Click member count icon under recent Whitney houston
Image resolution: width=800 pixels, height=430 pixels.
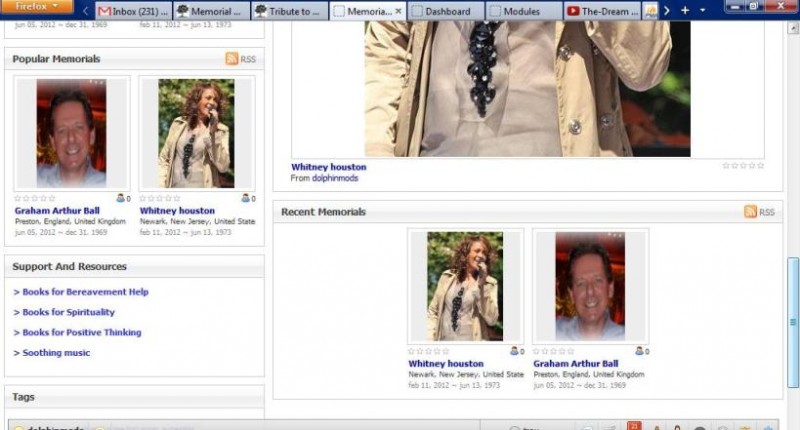(514, 351)
